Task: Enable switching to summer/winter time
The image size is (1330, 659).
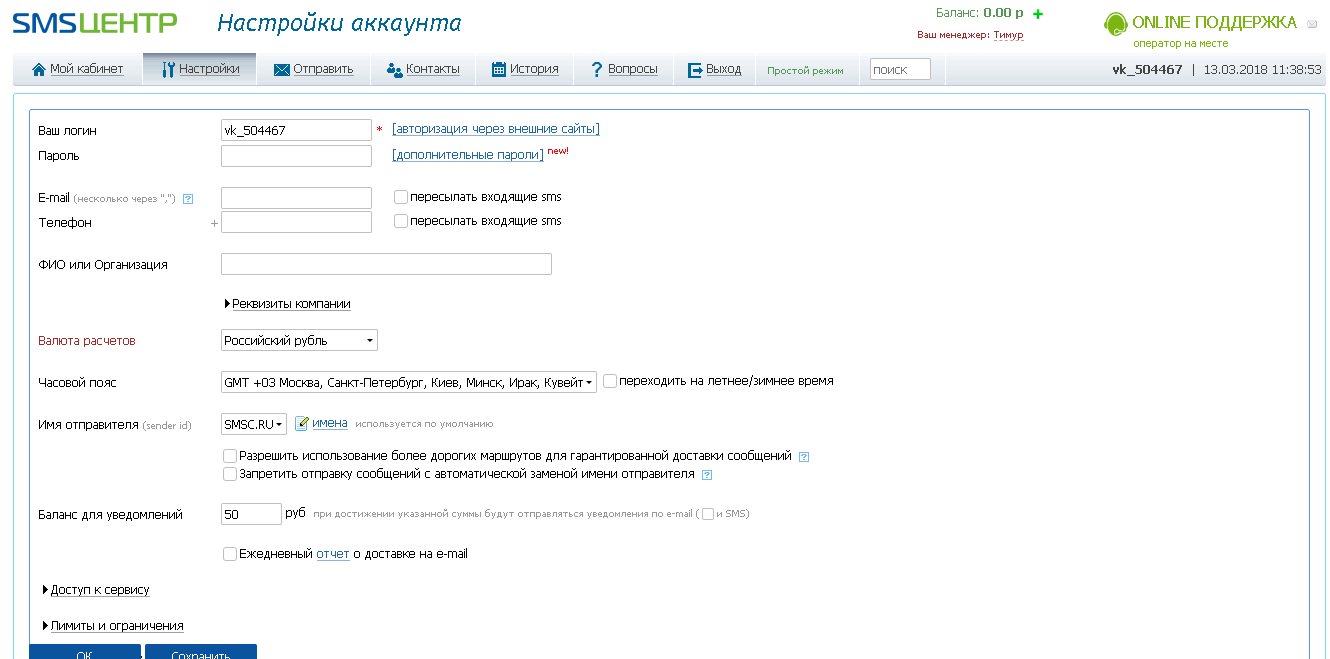Action: [x=609, y=380]
